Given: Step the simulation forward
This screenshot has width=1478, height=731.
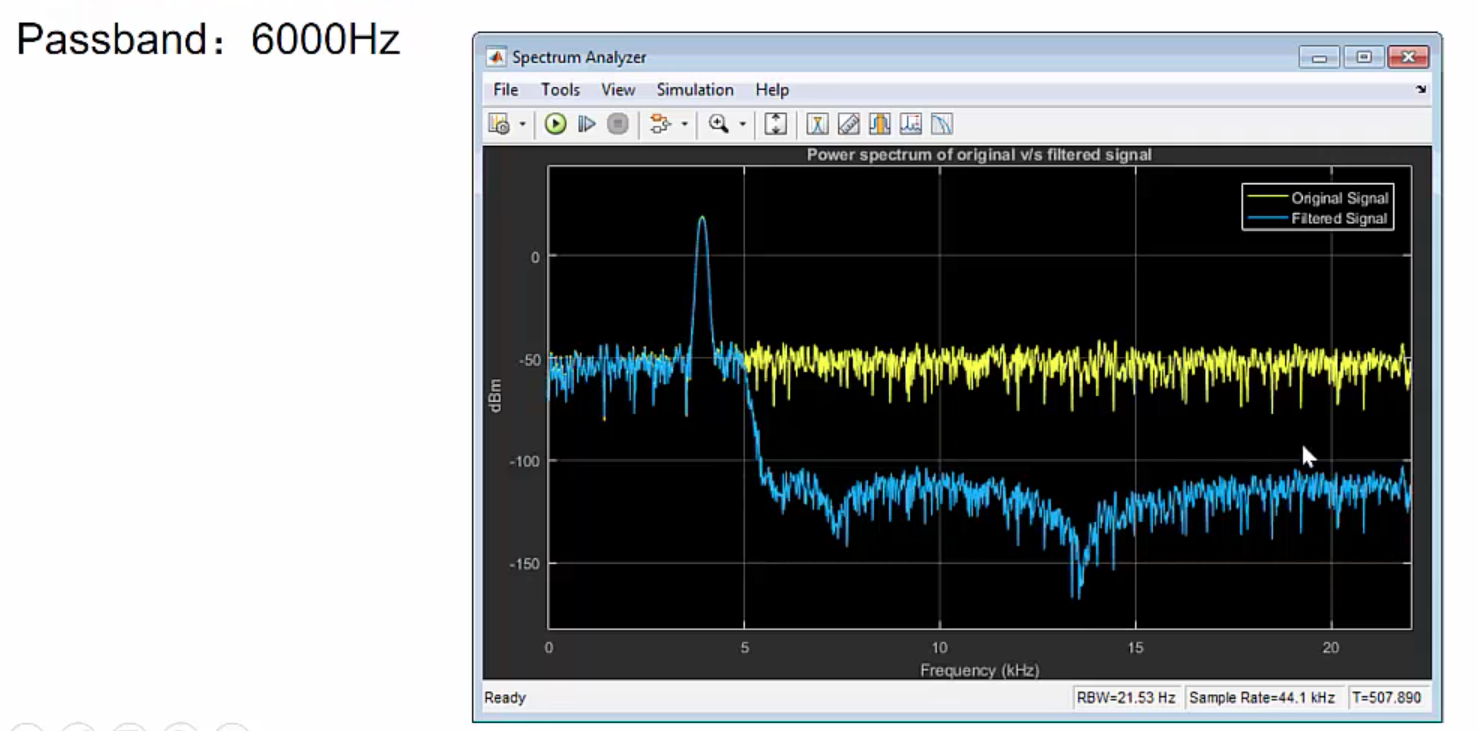Looking at the screenshot, I should pyautogui.click(x=587, y=124).
